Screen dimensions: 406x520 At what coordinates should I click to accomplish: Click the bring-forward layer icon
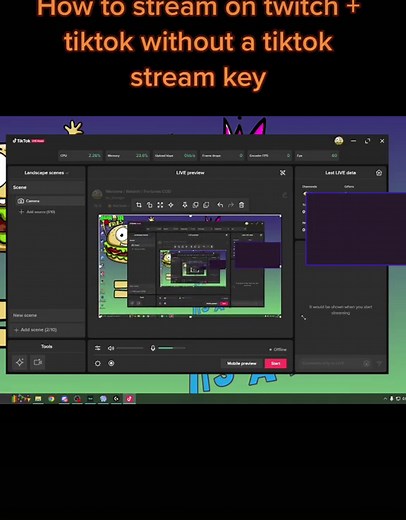(x=196, y=205)
